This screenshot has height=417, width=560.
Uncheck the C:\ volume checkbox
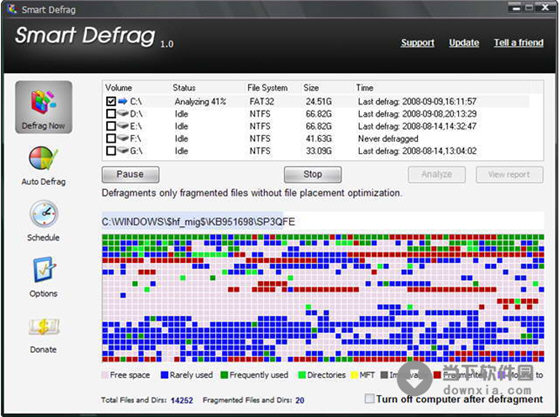click(111, 101)
